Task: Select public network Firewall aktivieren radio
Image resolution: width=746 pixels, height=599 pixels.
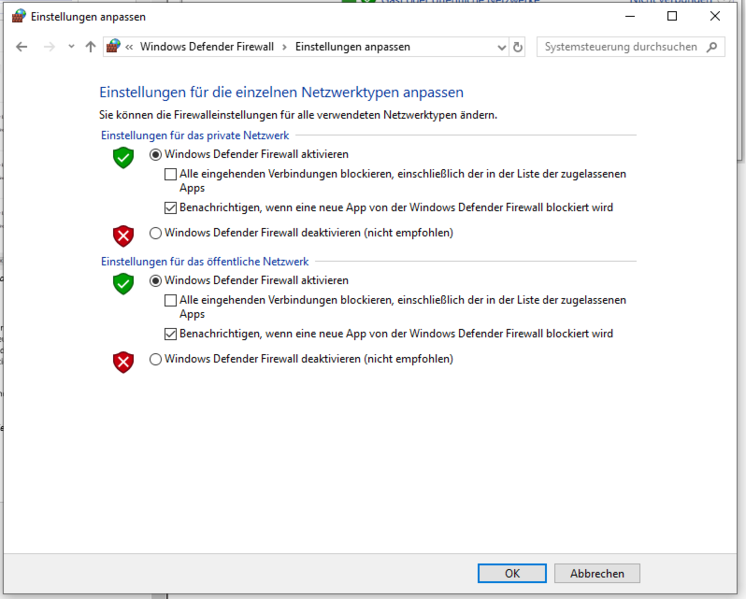Action: [x=156, y=281]
